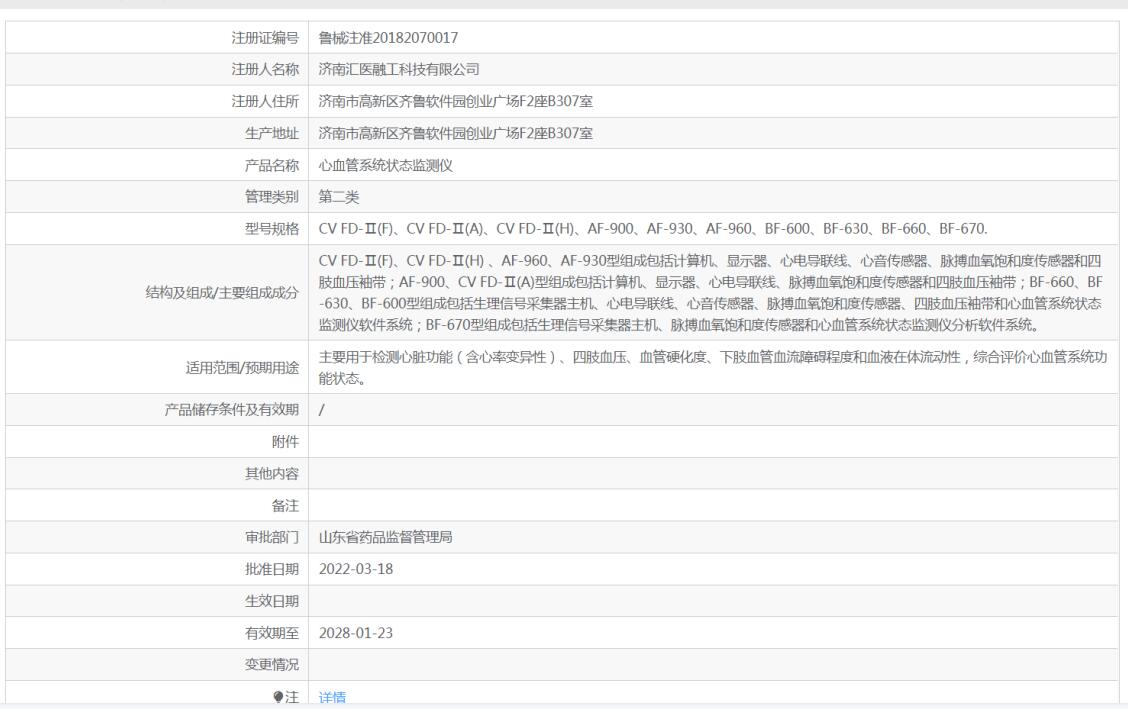
Task: Click the management class value 第二类
Action: tap(339, 197)
